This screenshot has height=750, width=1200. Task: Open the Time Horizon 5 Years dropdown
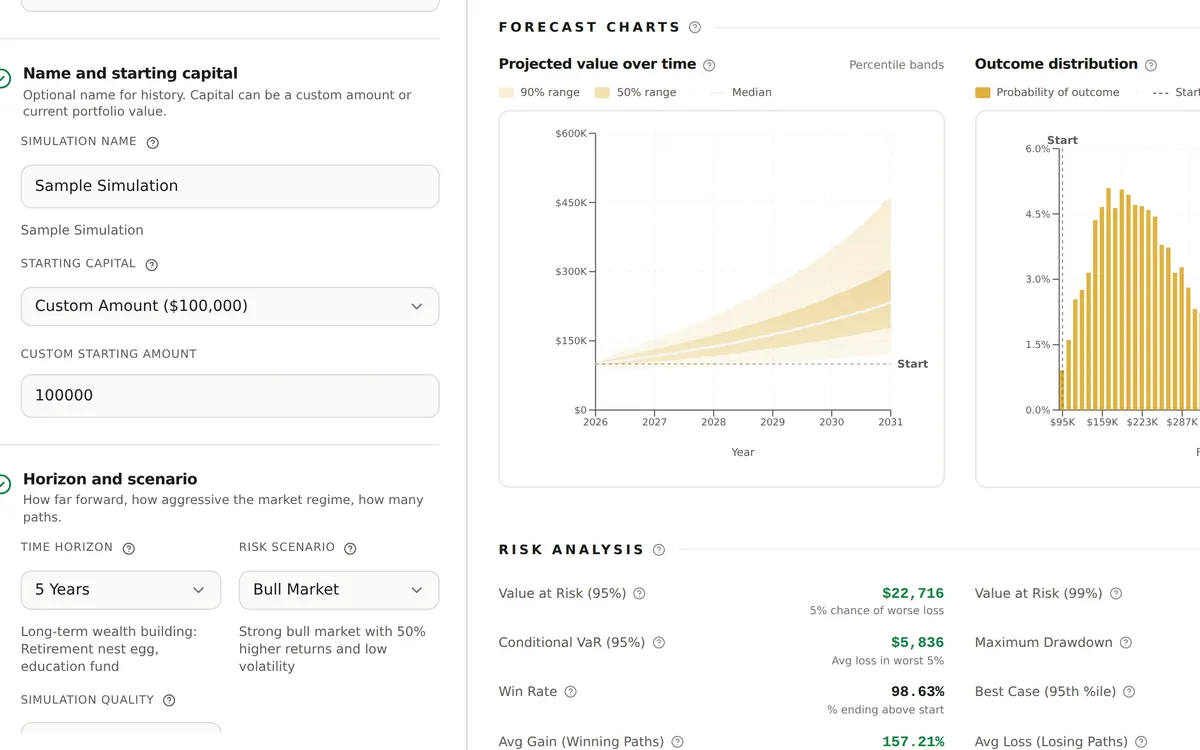121,590
